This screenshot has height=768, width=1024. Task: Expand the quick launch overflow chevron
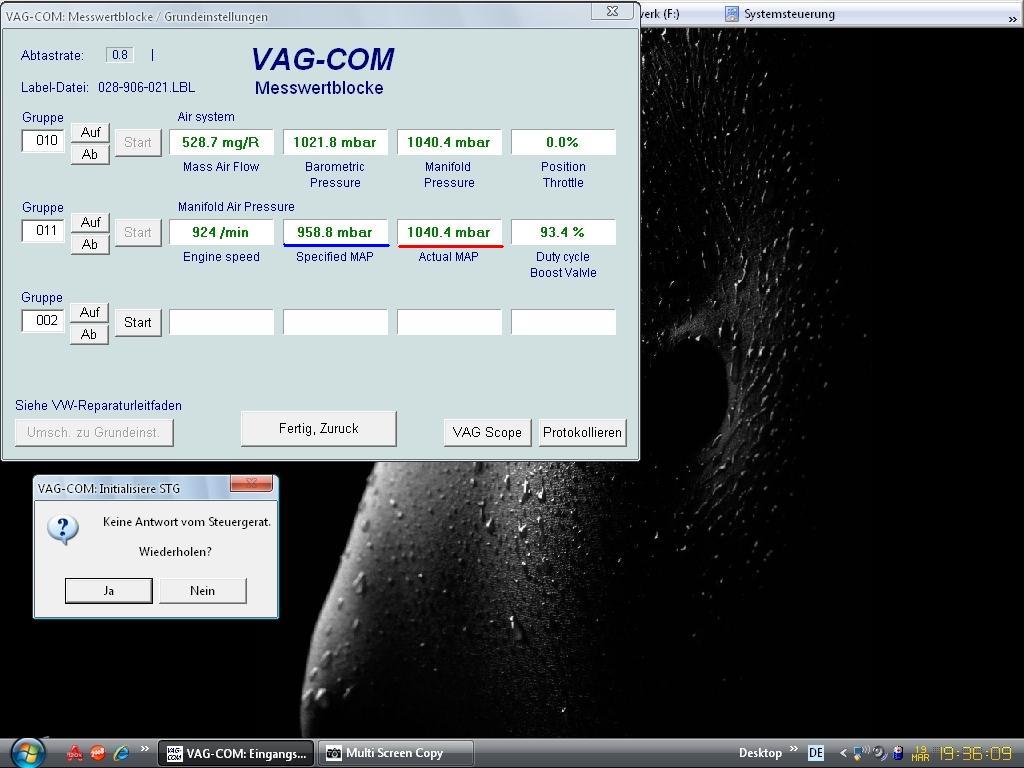(144, 749)
